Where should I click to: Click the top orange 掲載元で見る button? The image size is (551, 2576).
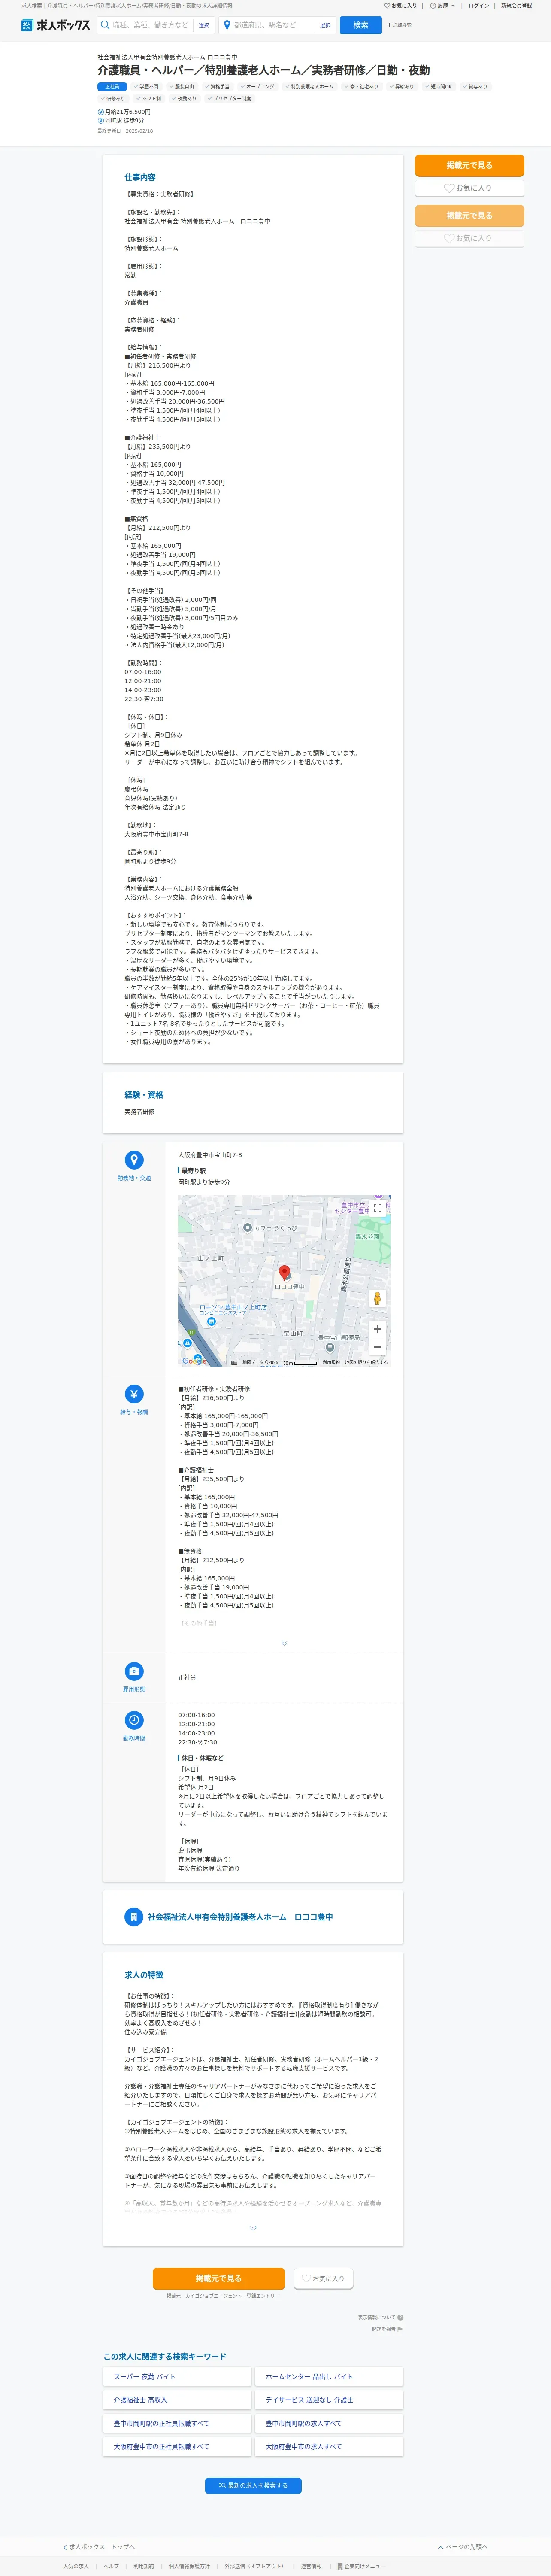point(469,166)
